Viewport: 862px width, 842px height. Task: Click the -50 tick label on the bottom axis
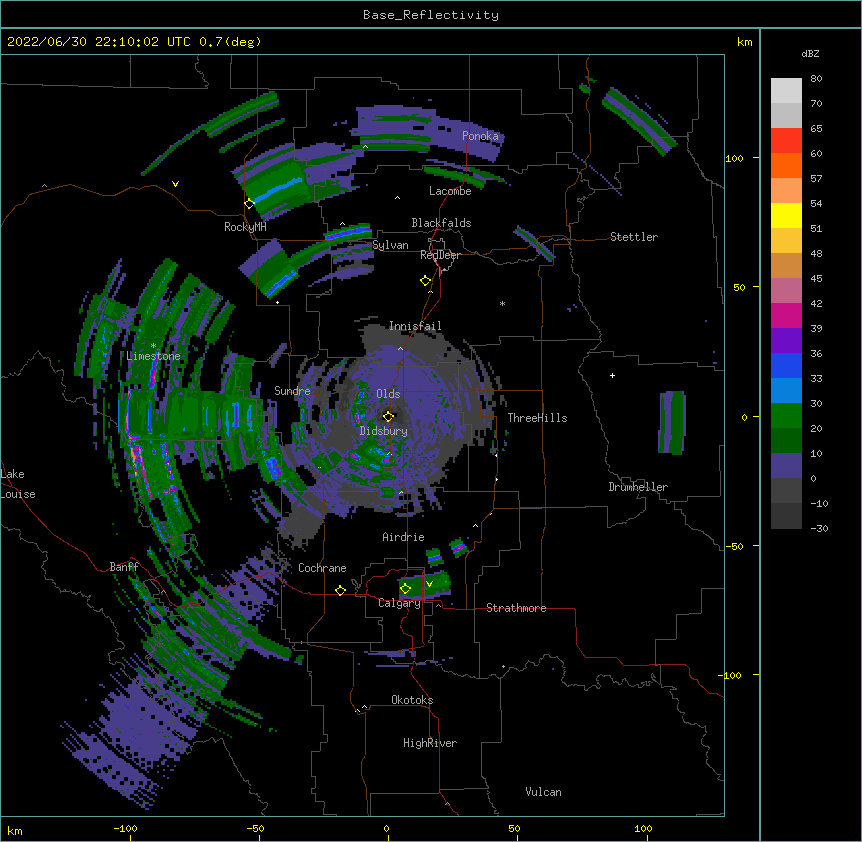[x=255, y=828]
